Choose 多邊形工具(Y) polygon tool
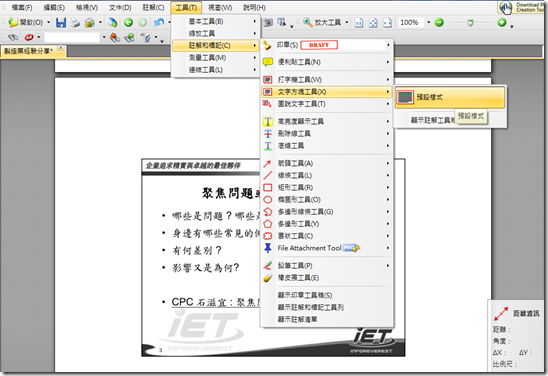Image resolution: width=548 pixels, height=376 pixels. click(x=327, y=224)
